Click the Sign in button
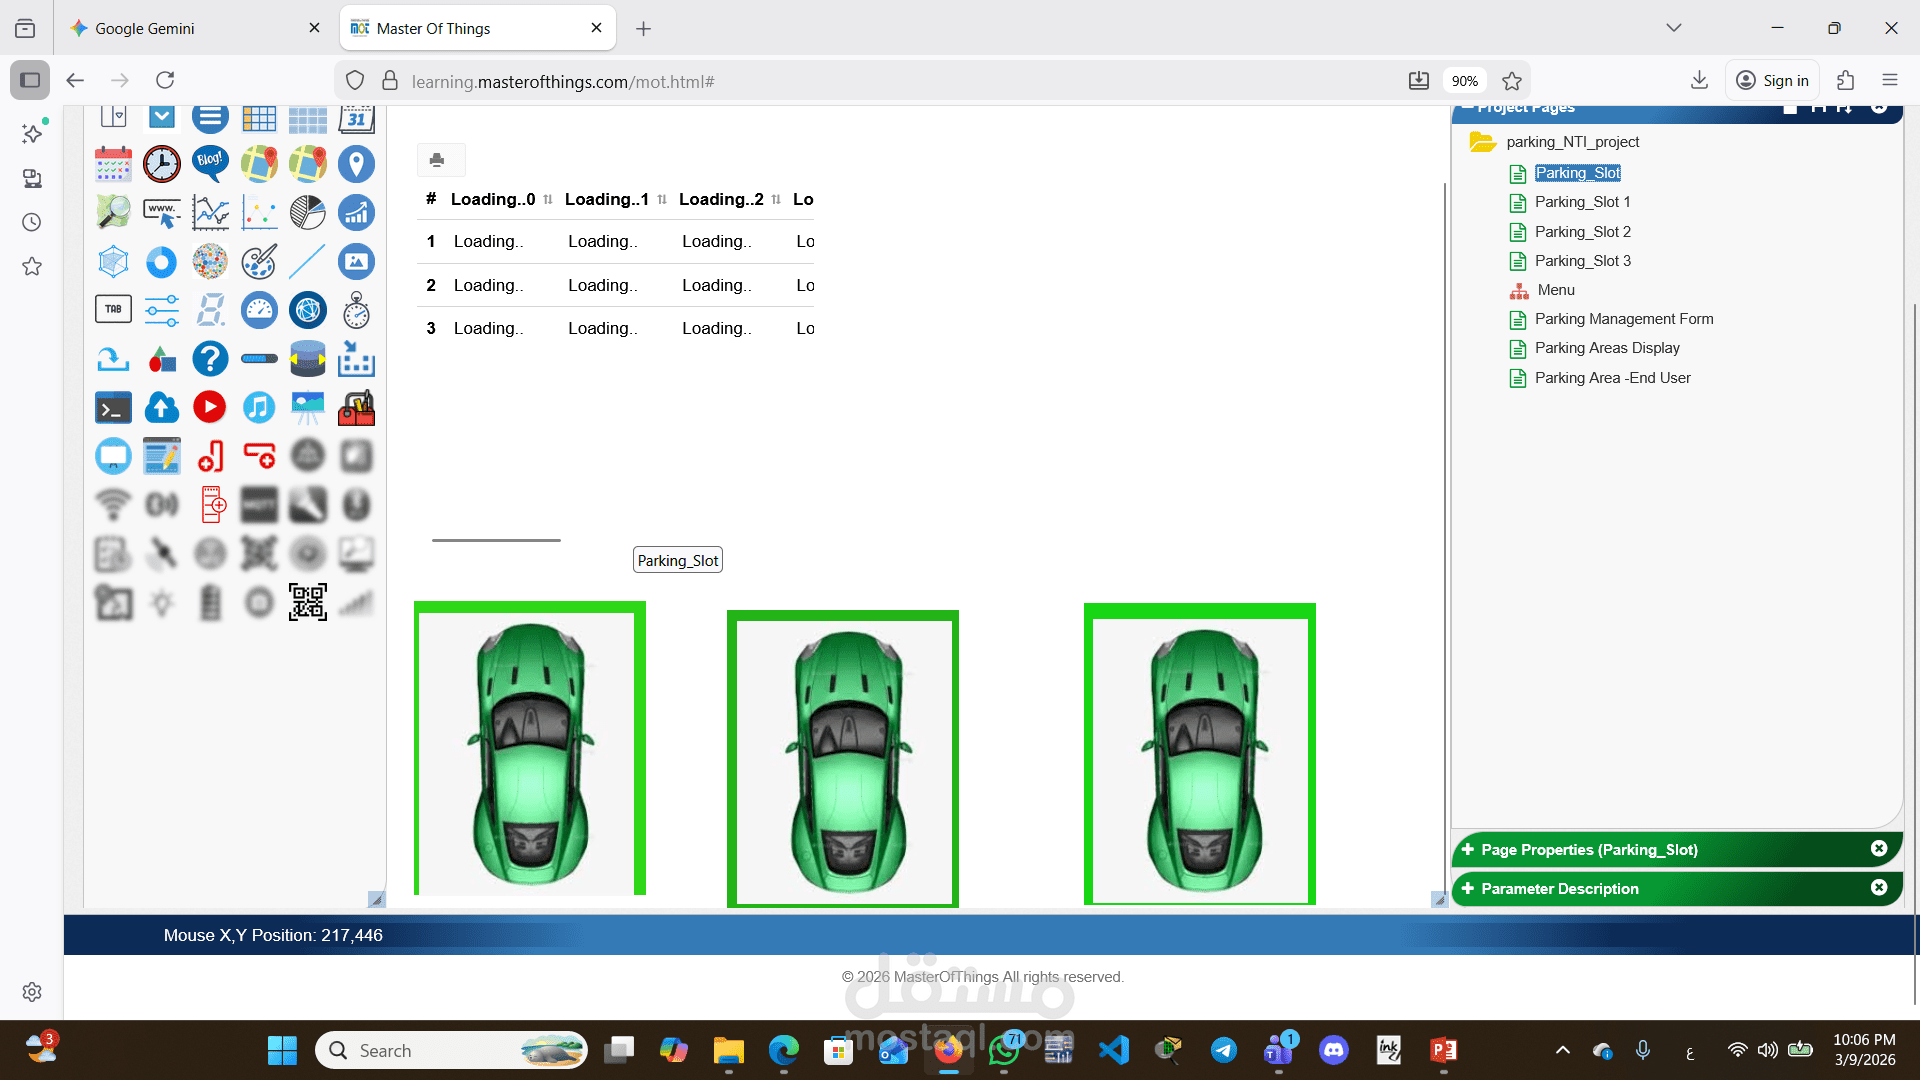Viewport: 1920px width, 1080px height. [x=1772, y=80]
